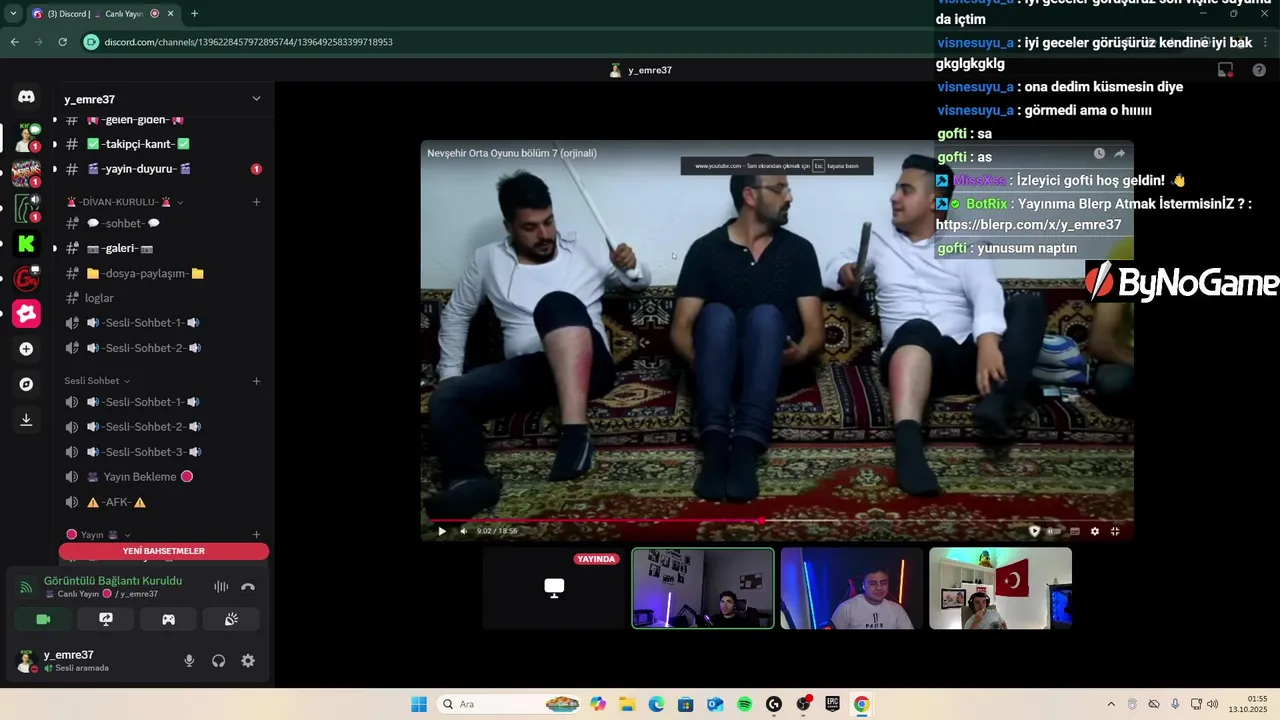Click YENİ BAHSETMELER button
Viewport: 1280px width, 720px height.
164,551
